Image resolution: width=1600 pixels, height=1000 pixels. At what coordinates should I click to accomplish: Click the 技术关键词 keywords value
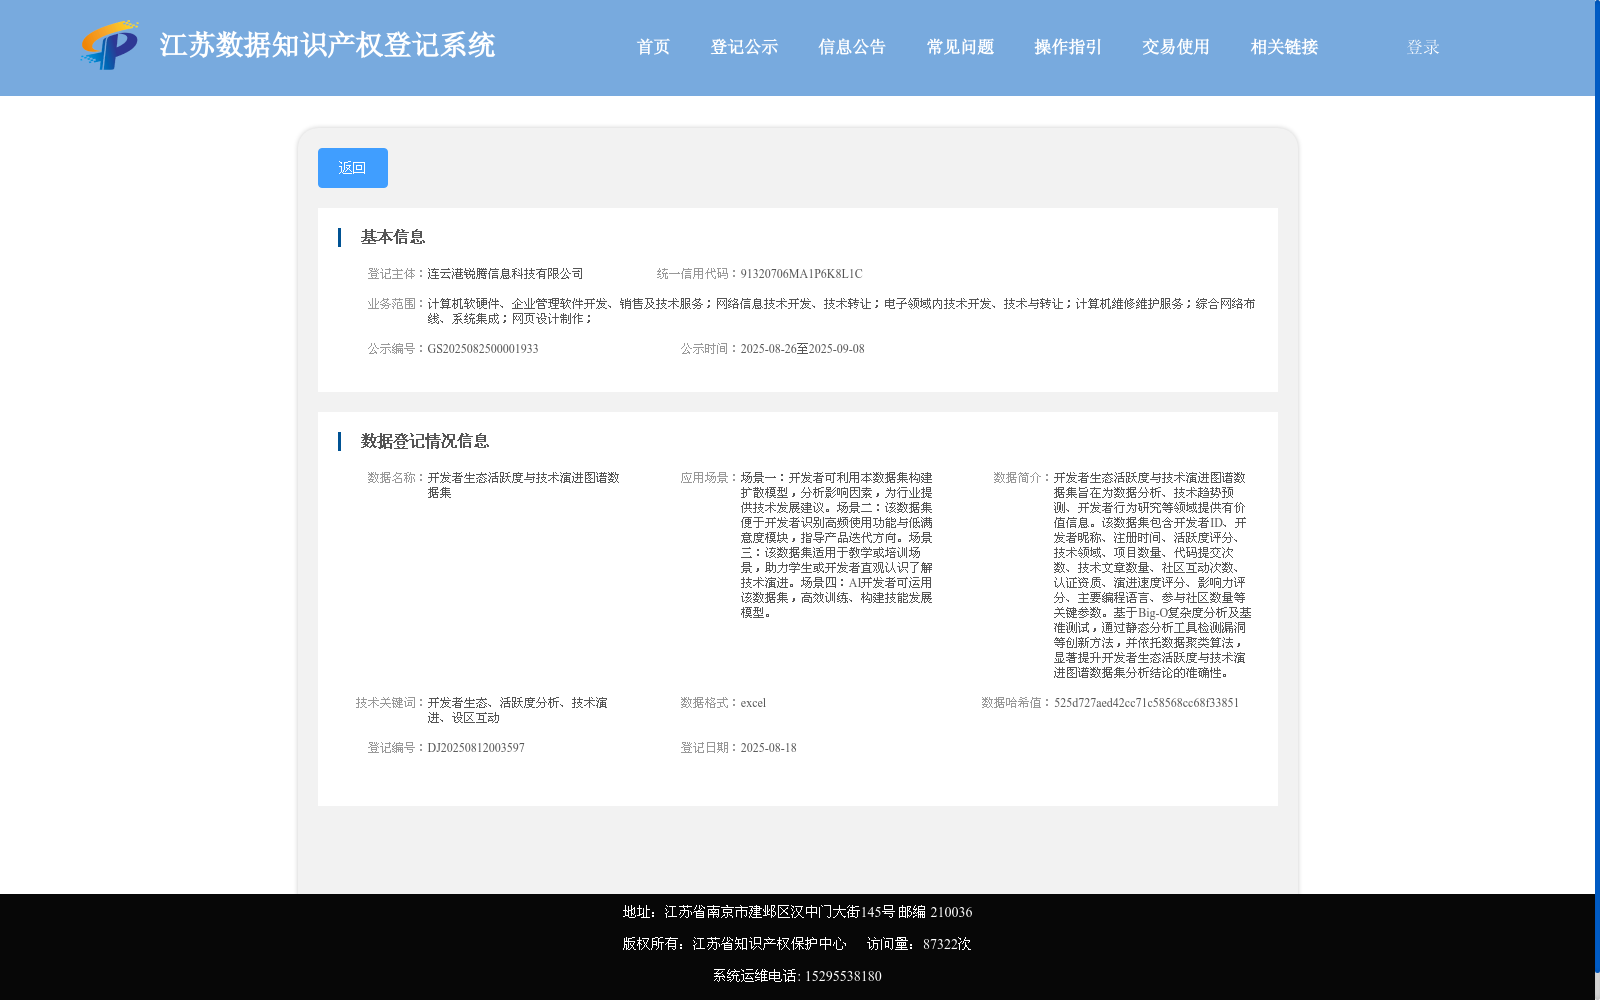tap(517, 710)
